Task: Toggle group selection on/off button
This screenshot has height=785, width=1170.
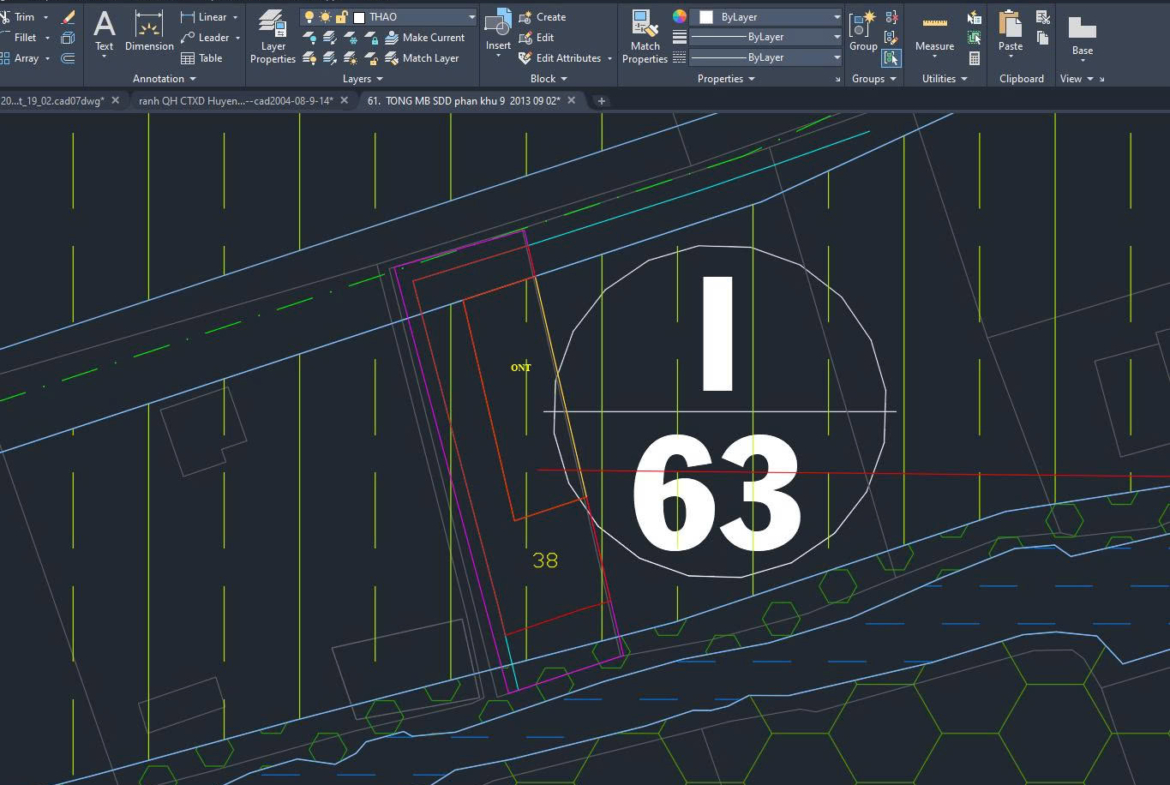Action: tap(891, 59)
